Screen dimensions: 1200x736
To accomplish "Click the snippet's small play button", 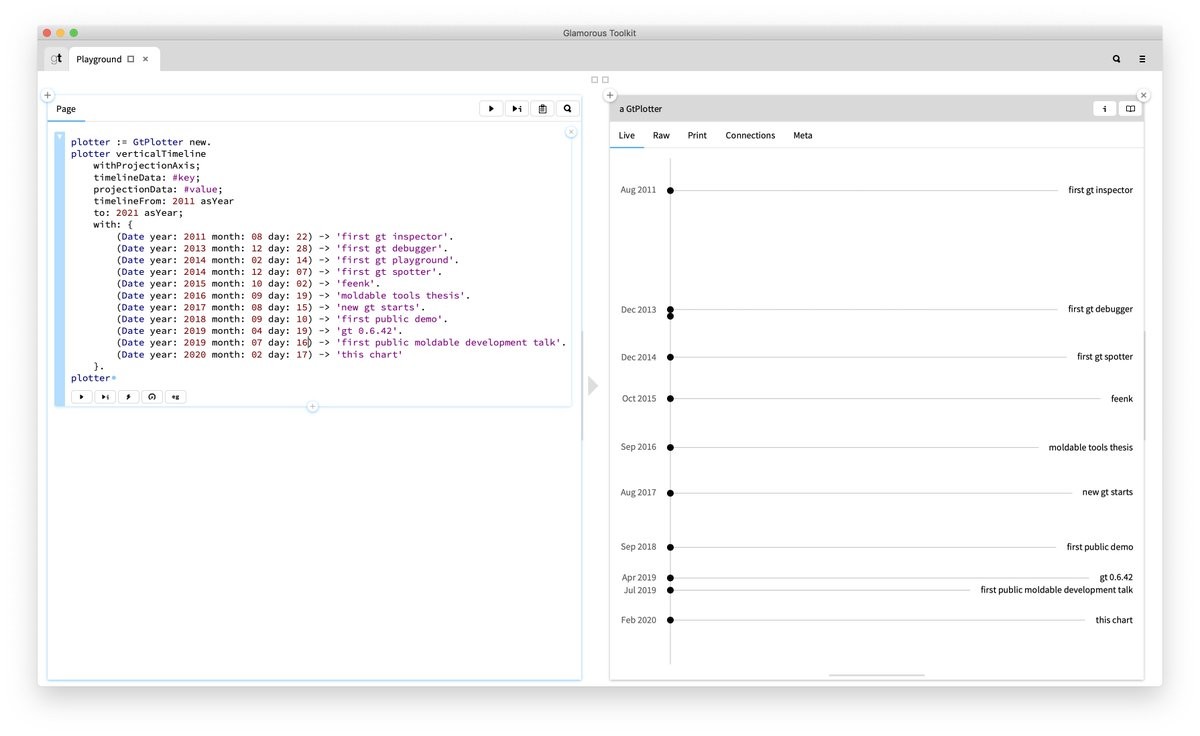I will pos(81,397).
